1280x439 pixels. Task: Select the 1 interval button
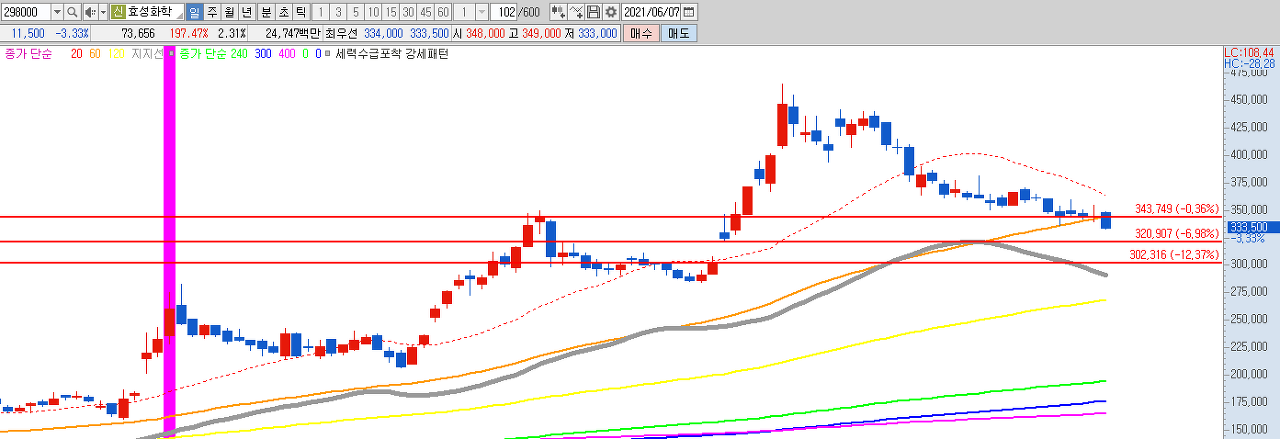[x=321, y=12]
